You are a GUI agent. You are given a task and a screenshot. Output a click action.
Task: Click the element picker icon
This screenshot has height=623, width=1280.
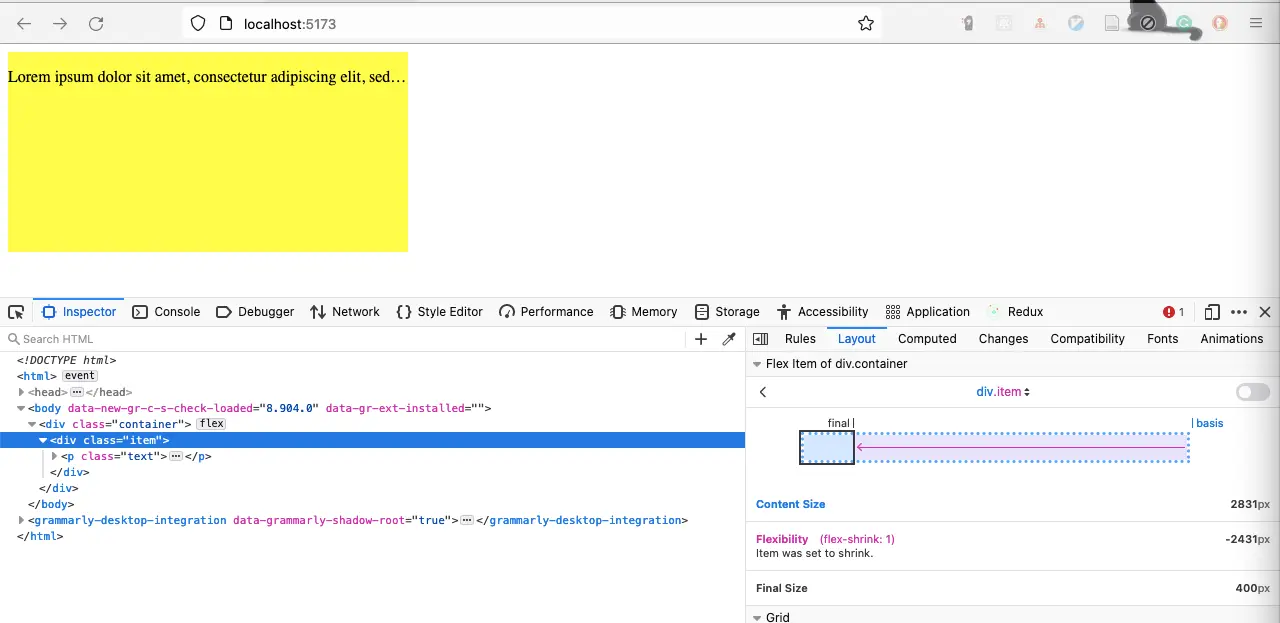(16, 312)
